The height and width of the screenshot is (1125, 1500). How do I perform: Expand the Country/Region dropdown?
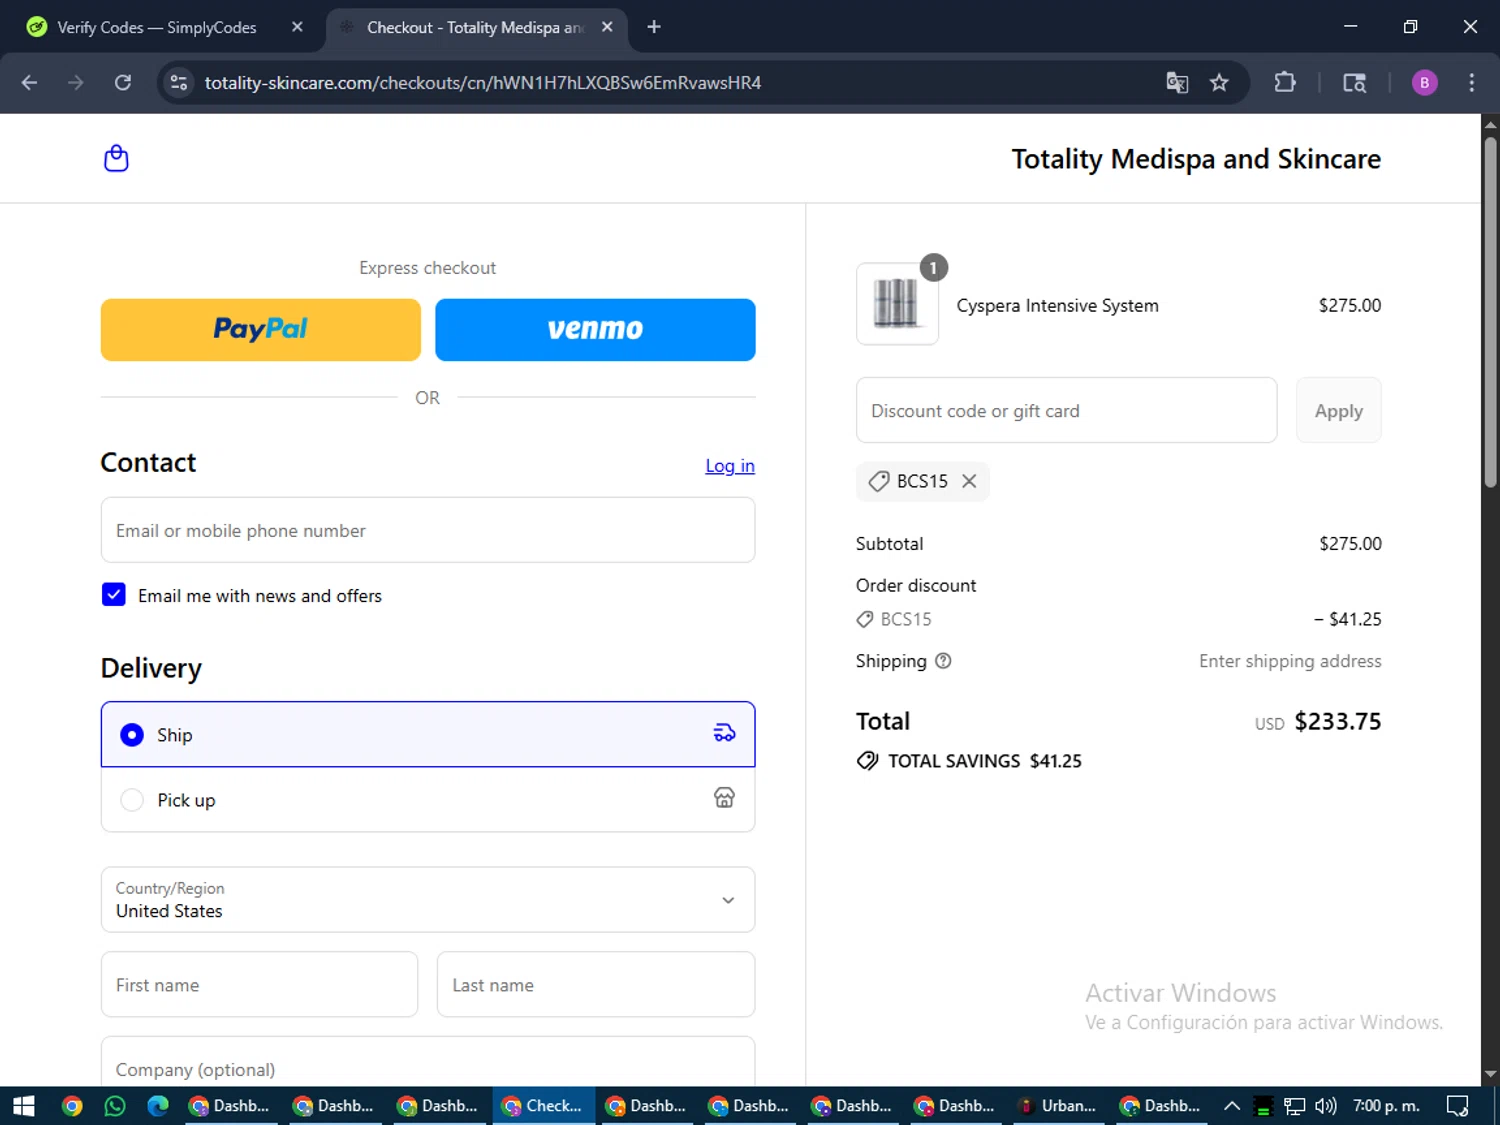coord(428,900)
